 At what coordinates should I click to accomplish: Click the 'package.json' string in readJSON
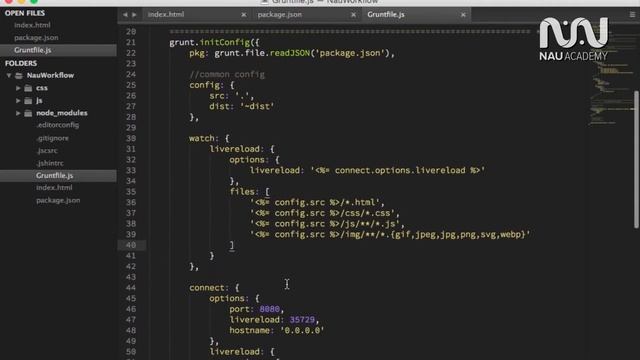[350, 53]
